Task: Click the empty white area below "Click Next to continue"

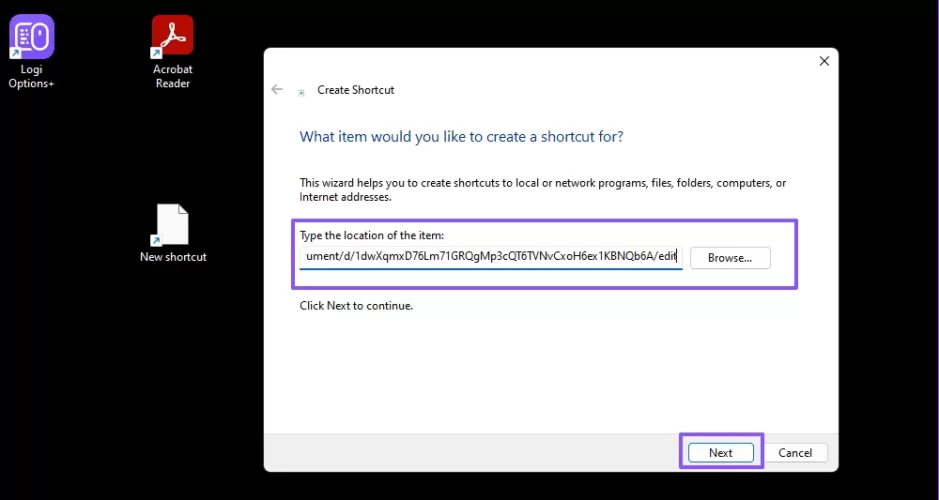Action: click(x=550, y=370)
